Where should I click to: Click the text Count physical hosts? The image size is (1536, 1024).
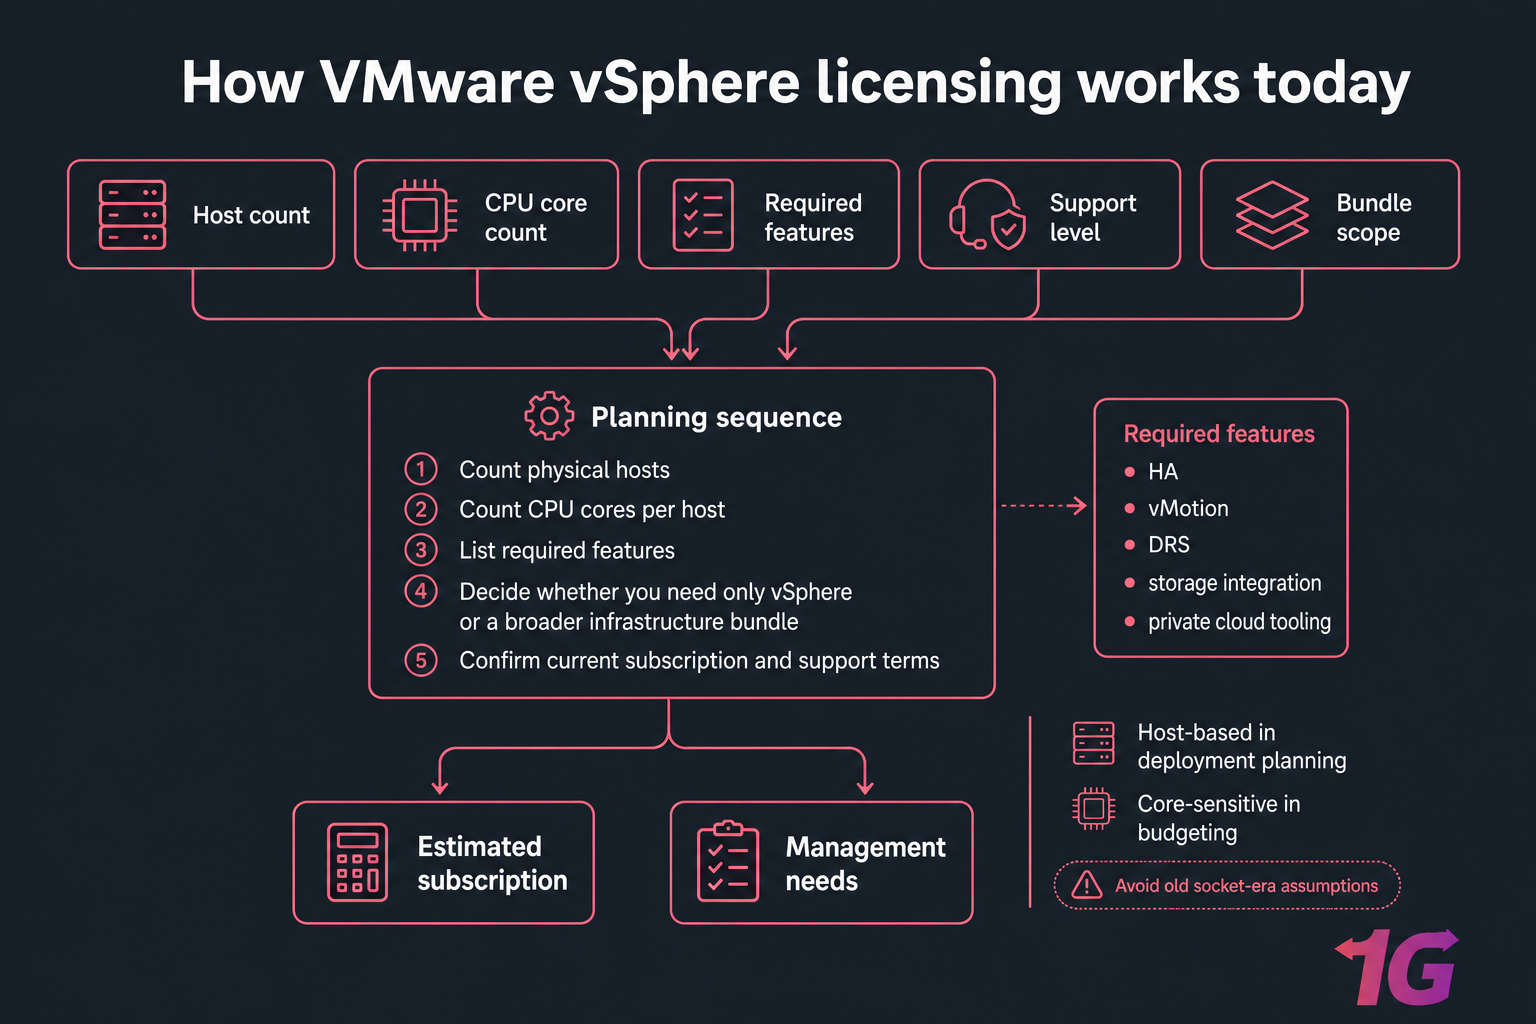click(x=564, y=470)
